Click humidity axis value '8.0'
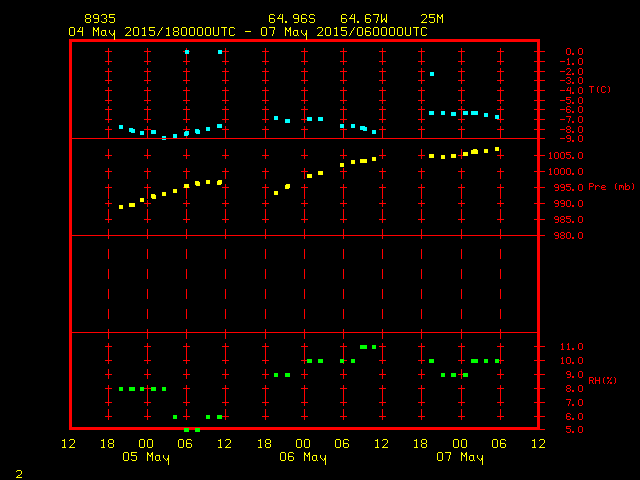This screenshot has height=480, width=640. click(574, 389)
